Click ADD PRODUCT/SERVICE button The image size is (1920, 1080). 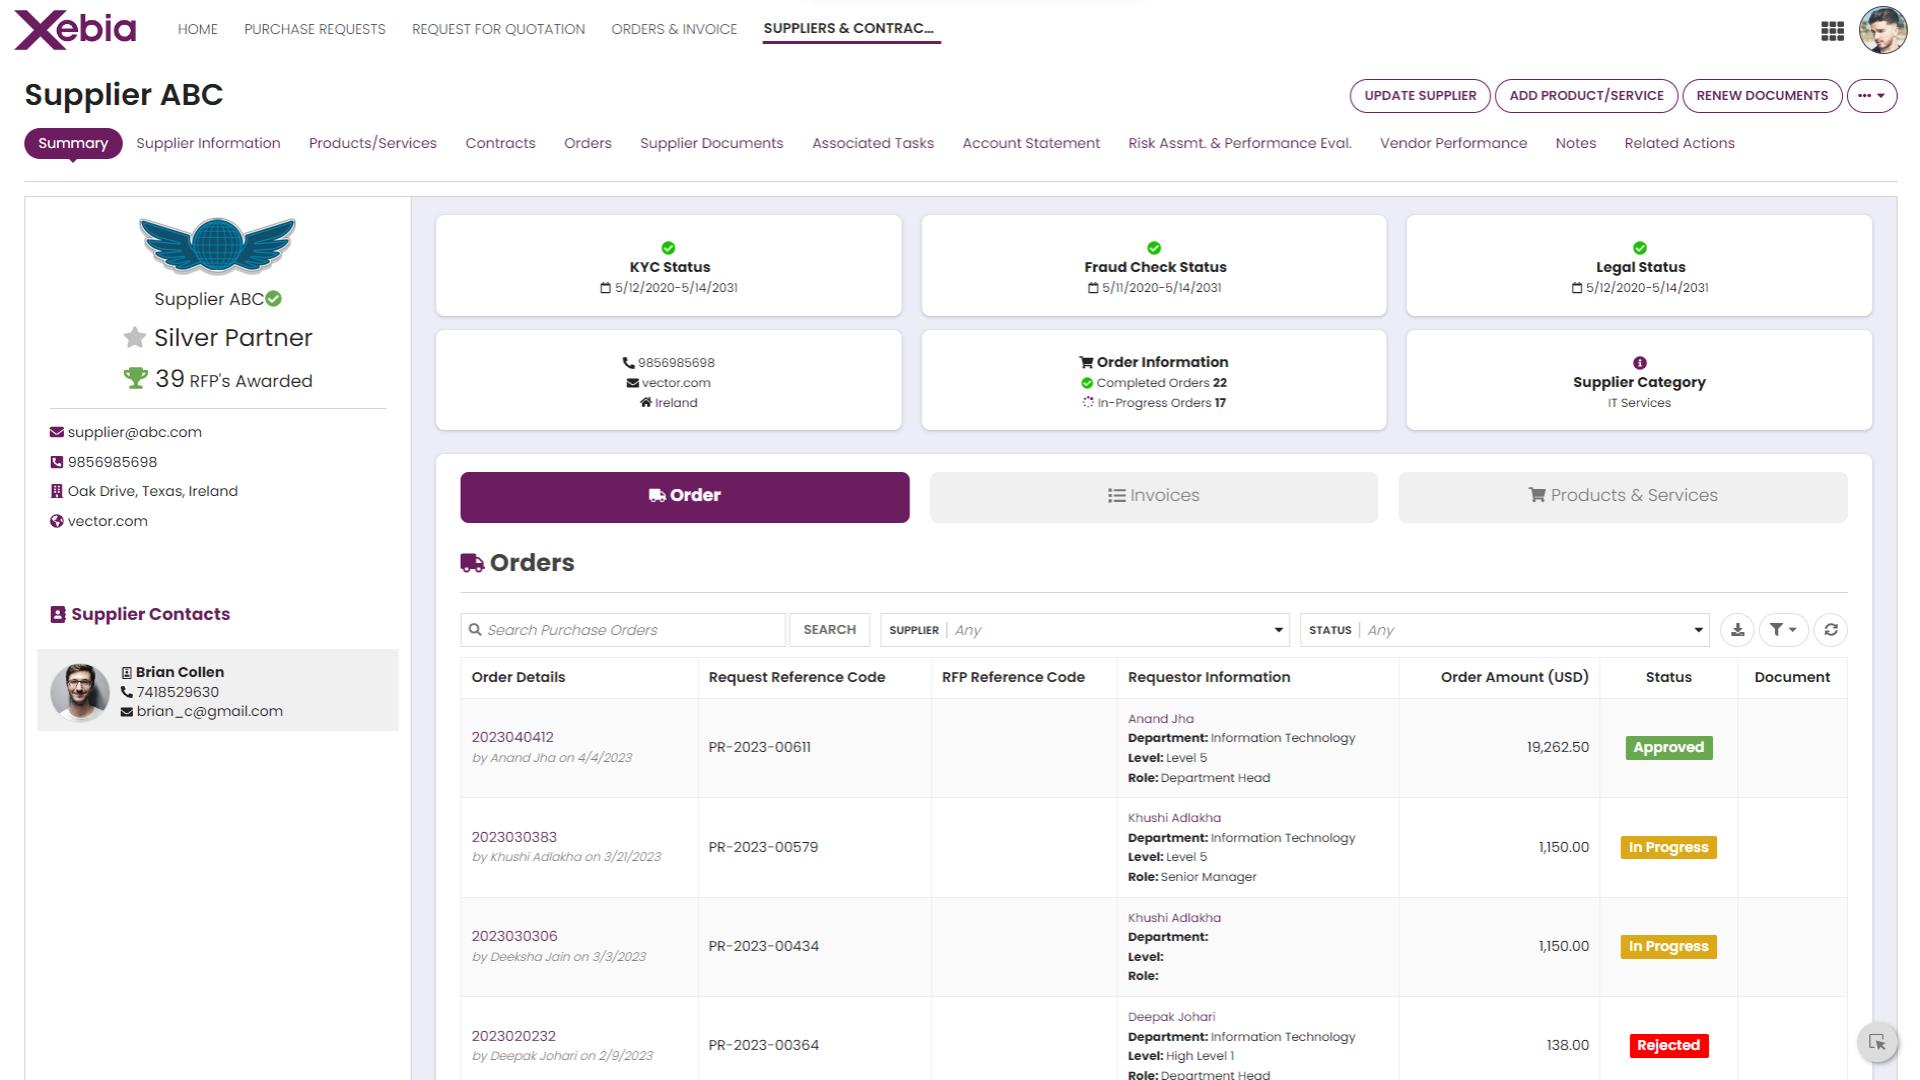point(1586,96)
